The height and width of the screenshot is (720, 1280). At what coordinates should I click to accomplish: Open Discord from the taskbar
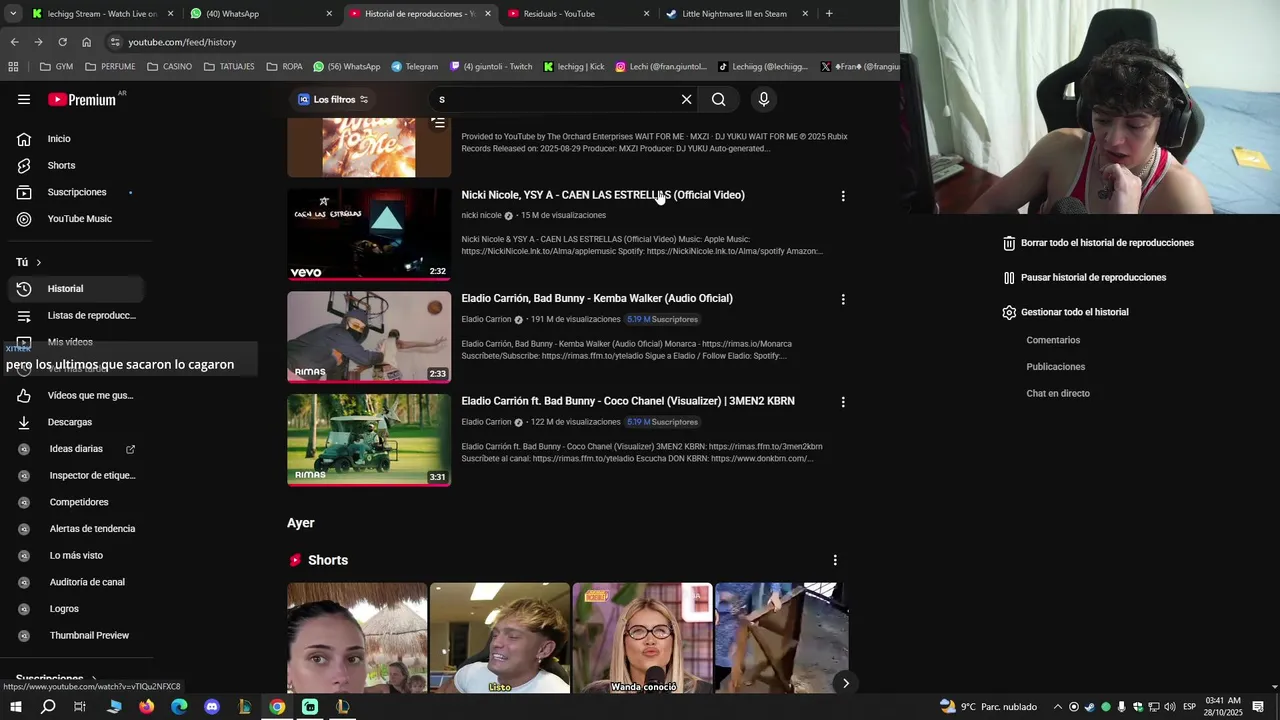pos(212,707)
